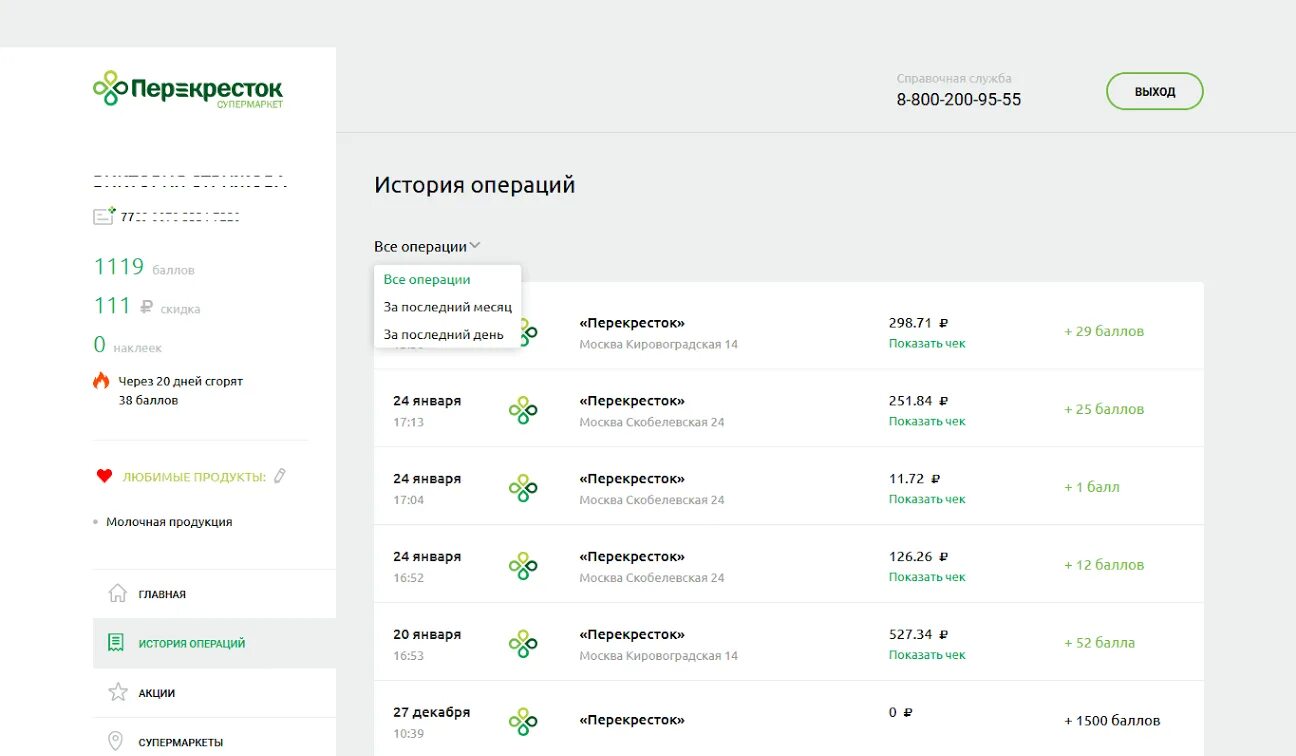Click the flame icon for expiring points
The image size is (1296, 756).
101,381
